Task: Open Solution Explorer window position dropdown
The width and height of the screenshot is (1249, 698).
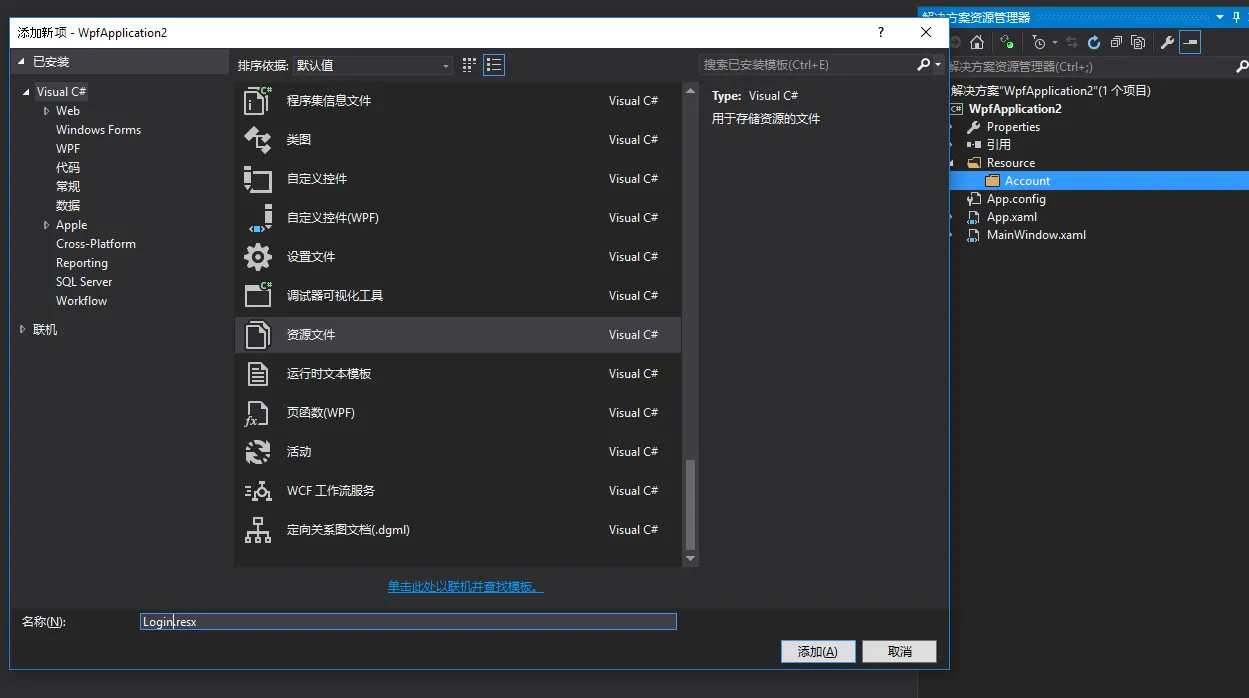Action: tap(1220, 17)
